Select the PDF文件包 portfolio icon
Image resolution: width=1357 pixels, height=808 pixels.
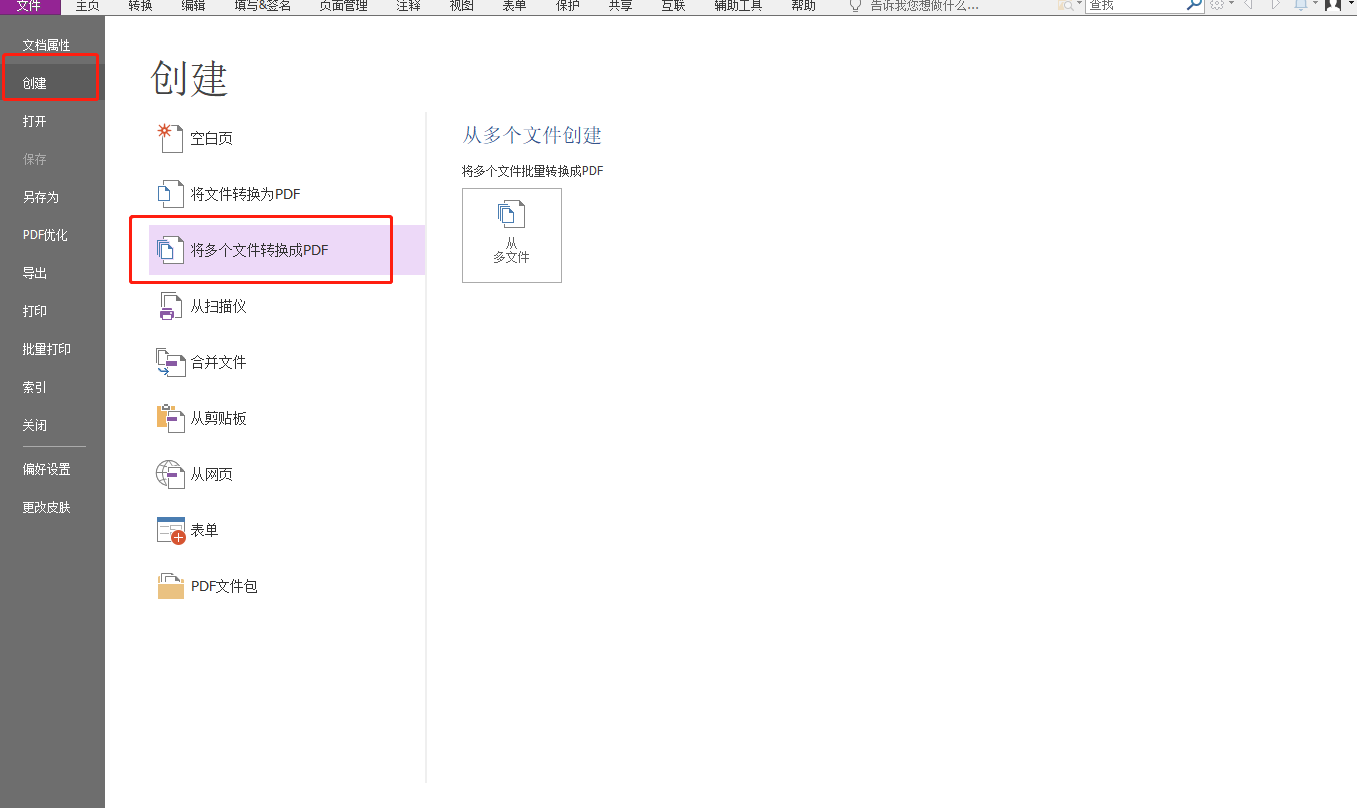pos(172,586)
